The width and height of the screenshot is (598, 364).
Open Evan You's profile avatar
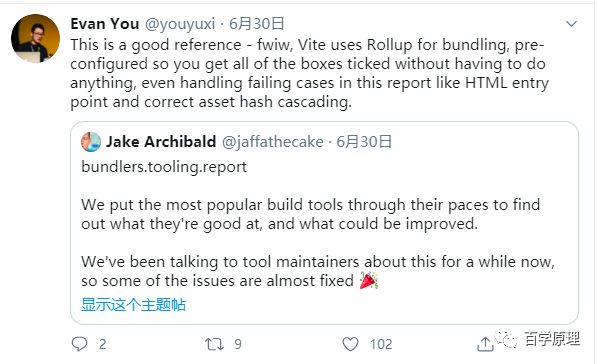[x=35, y=38]
